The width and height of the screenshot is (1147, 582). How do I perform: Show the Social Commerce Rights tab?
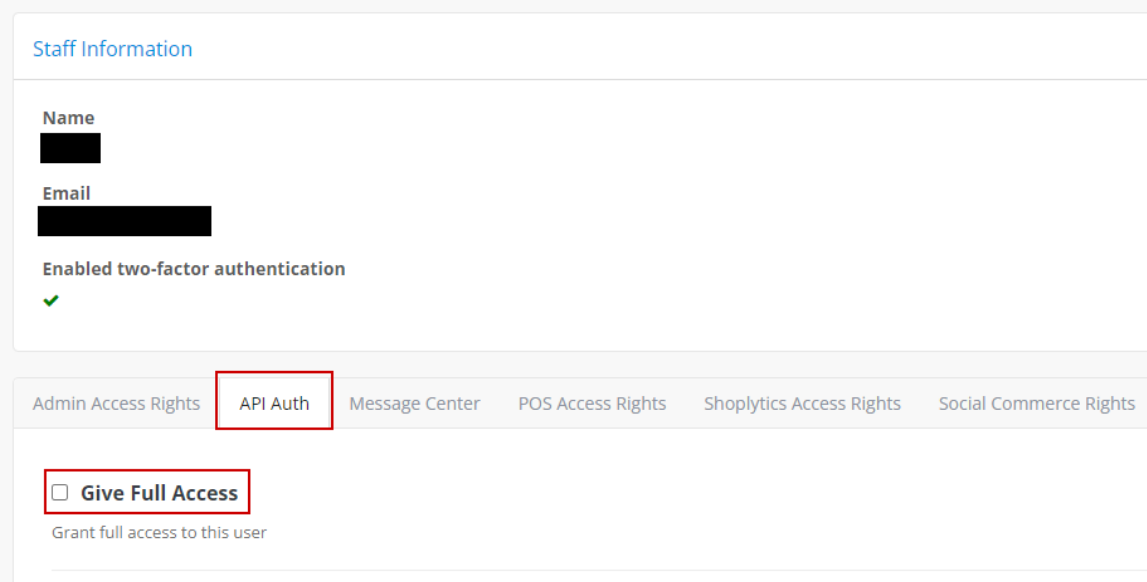pyautogui.click(x=1036, y=404)
